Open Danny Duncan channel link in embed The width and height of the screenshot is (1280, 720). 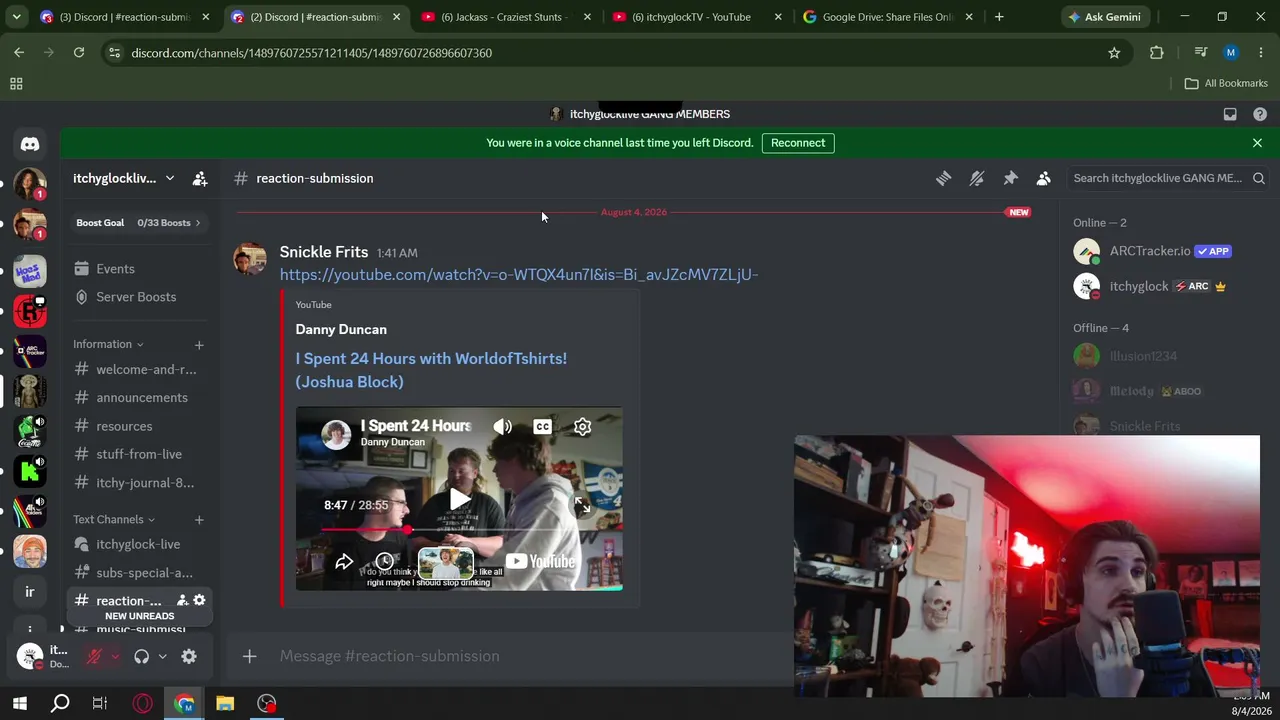click(341, 329)
